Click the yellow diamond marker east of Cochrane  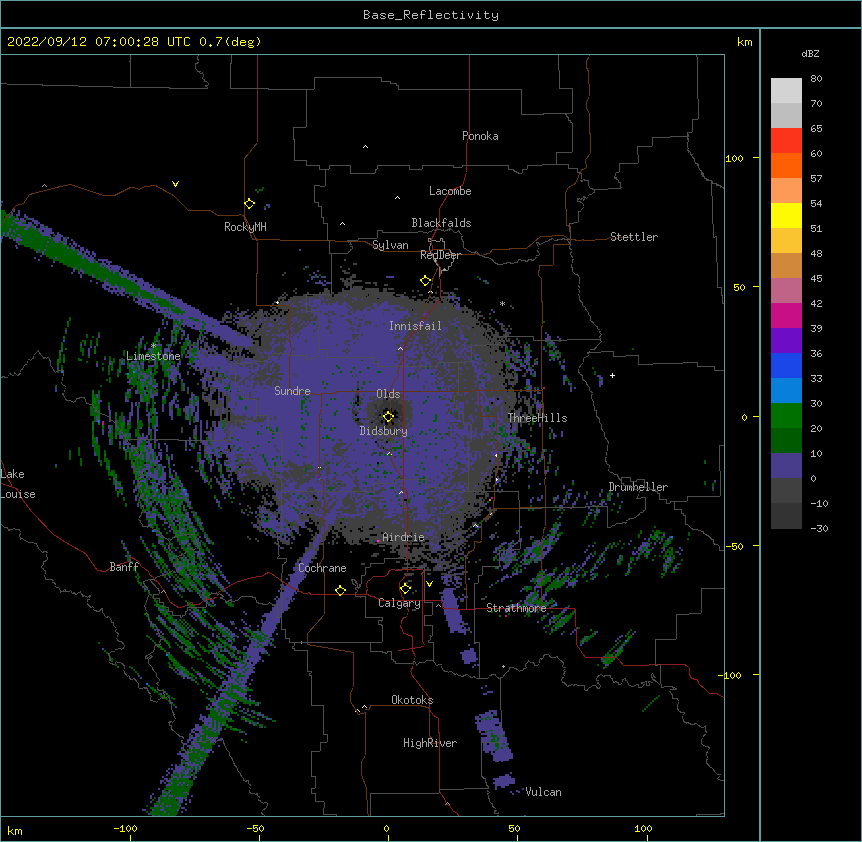click(340, 590)
